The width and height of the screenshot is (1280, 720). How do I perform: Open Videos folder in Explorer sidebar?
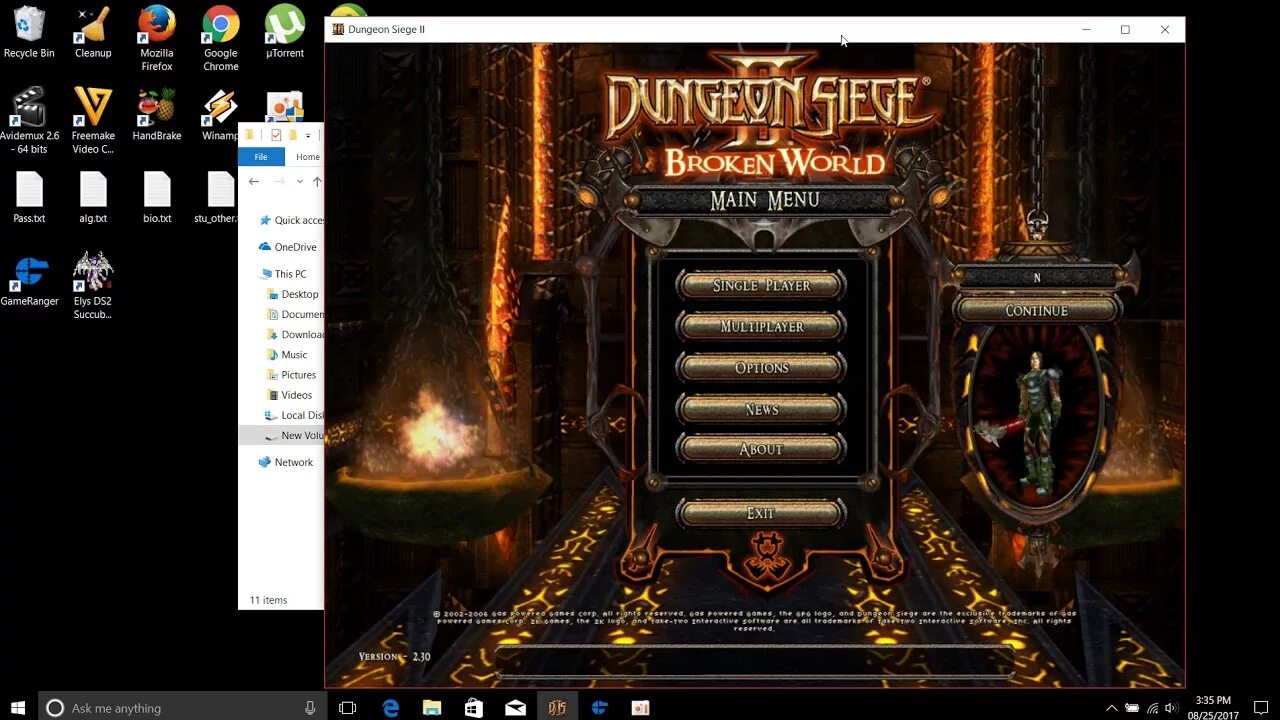(289, 395)
